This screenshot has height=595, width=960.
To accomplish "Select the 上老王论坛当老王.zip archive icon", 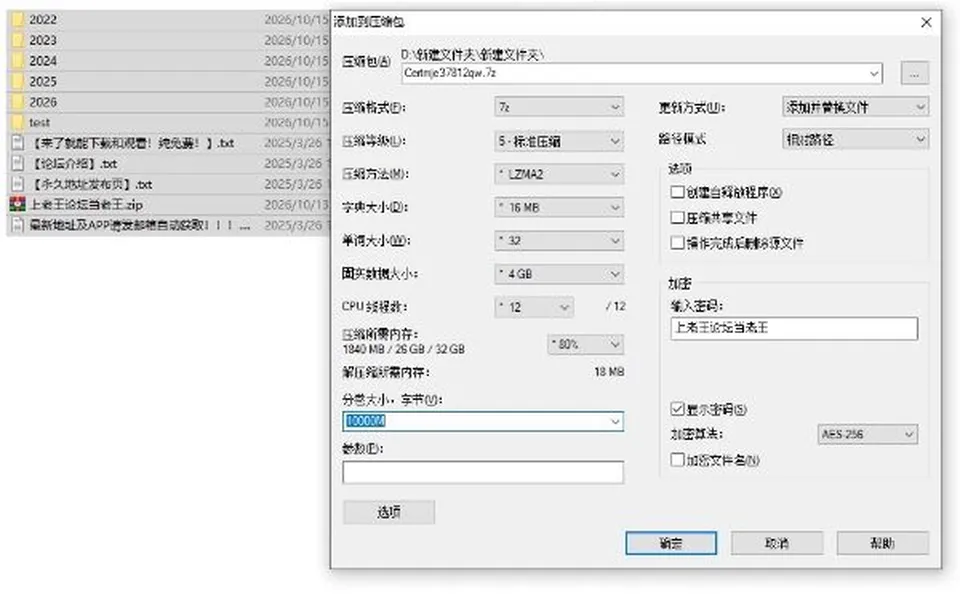I will [17, 204].
